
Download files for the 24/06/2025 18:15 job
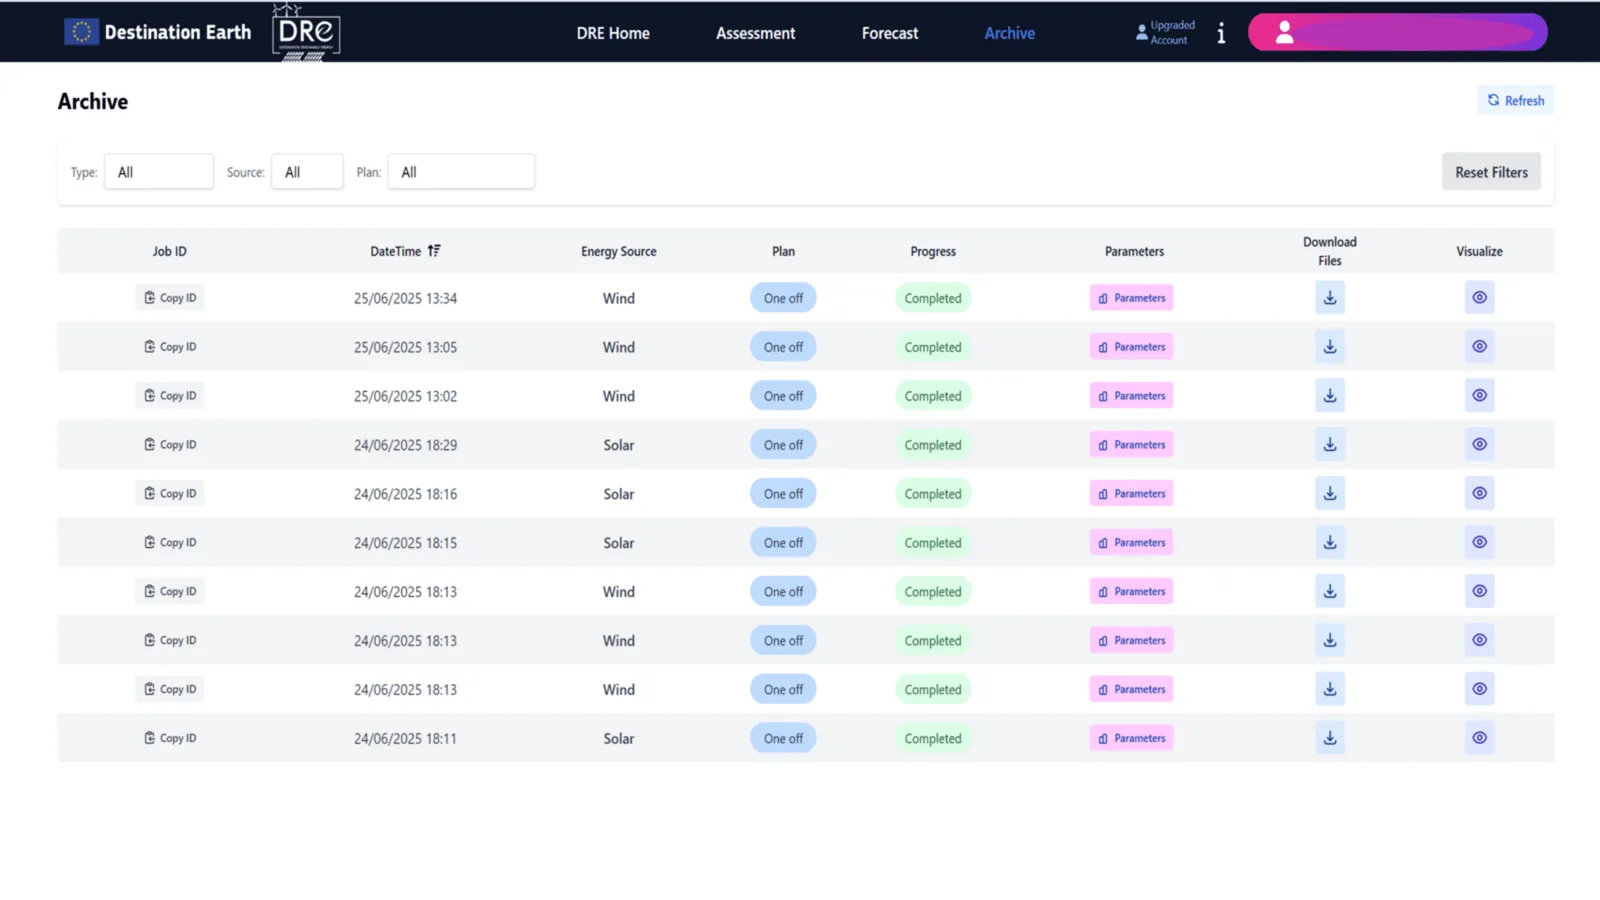(1329, 542)
